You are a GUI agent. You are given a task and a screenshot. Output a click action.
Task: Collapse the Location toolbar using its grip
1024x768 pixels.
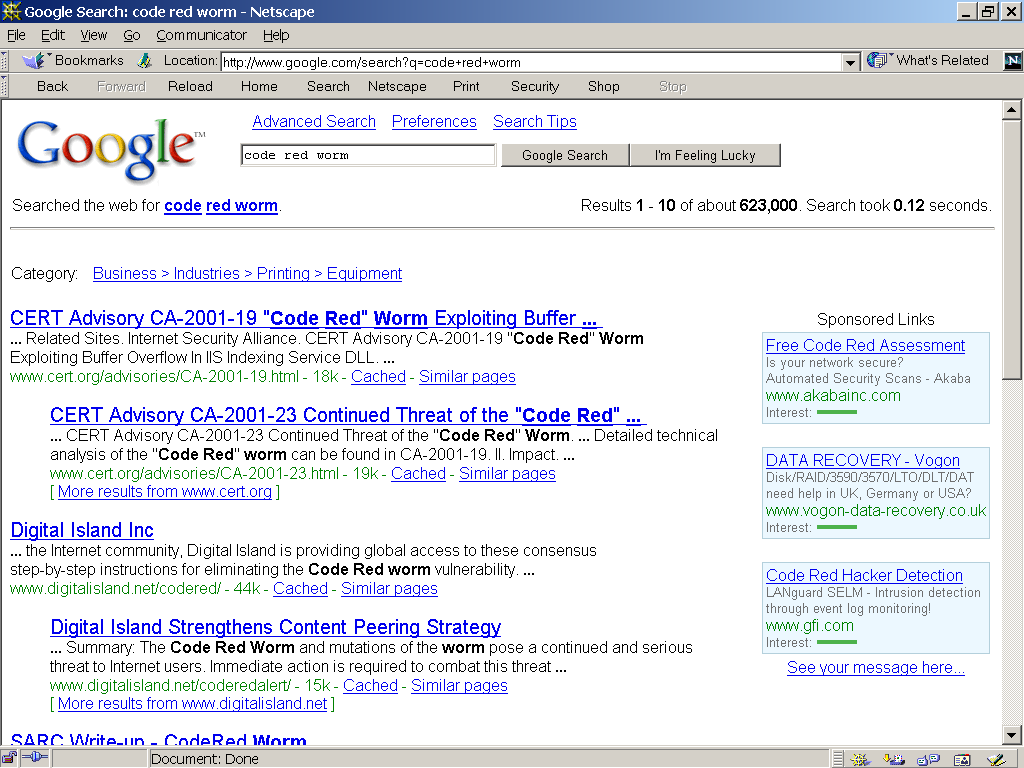(4, 61)
